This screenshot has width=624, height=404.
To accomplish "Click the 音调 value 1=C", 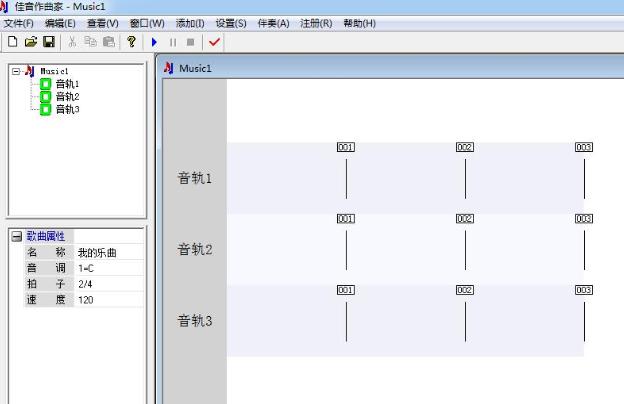I will (x=108, y=269).
